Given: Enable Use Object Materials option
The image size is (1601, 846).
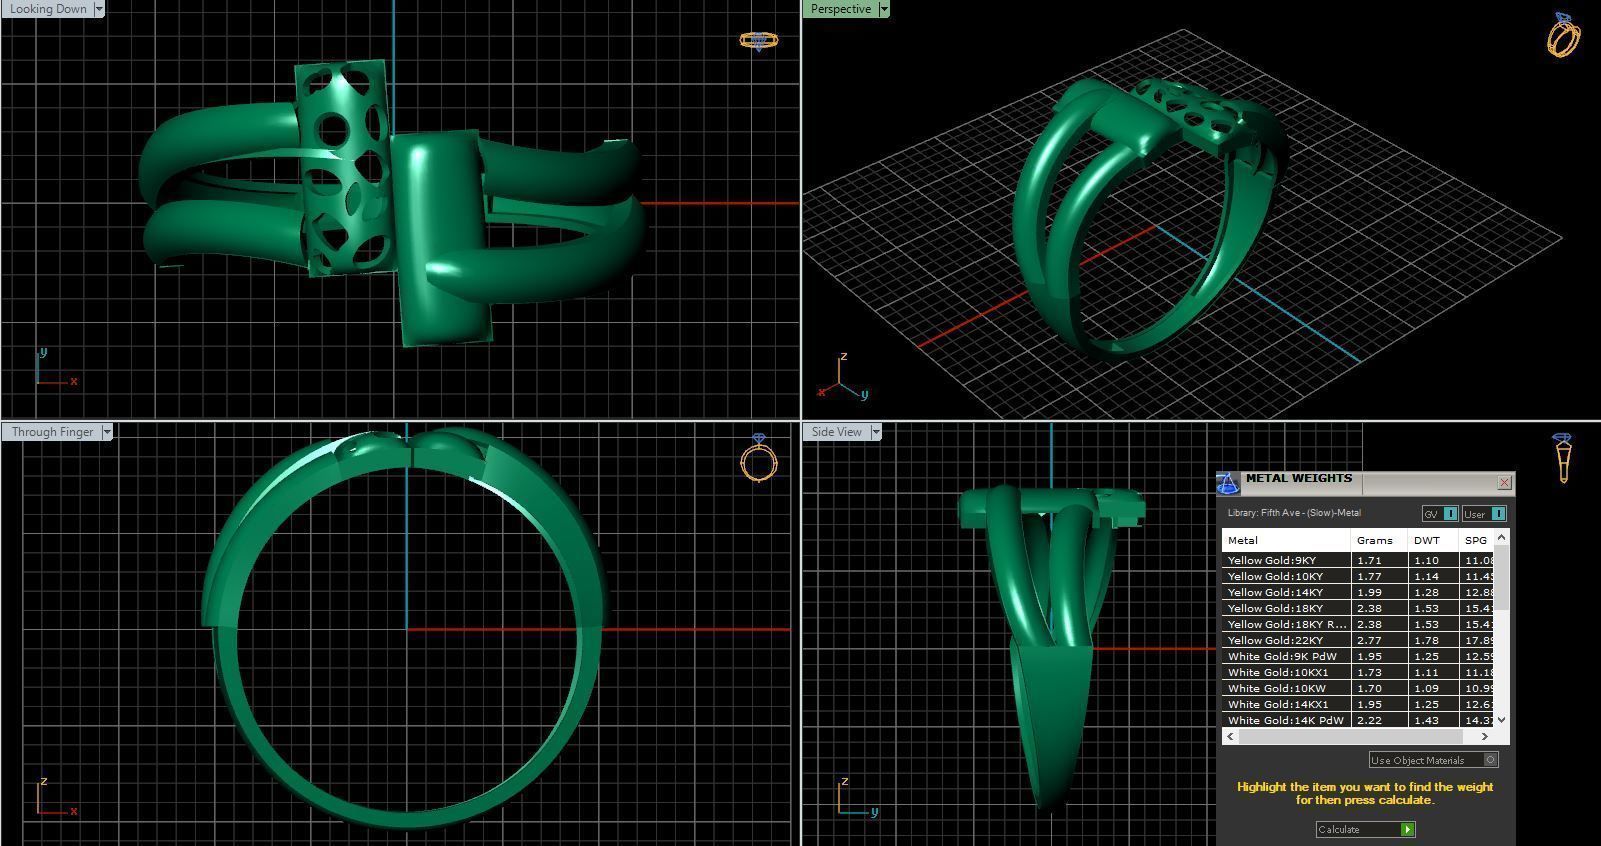Looking at the screenshot, I should click(x=1433, y=760).
